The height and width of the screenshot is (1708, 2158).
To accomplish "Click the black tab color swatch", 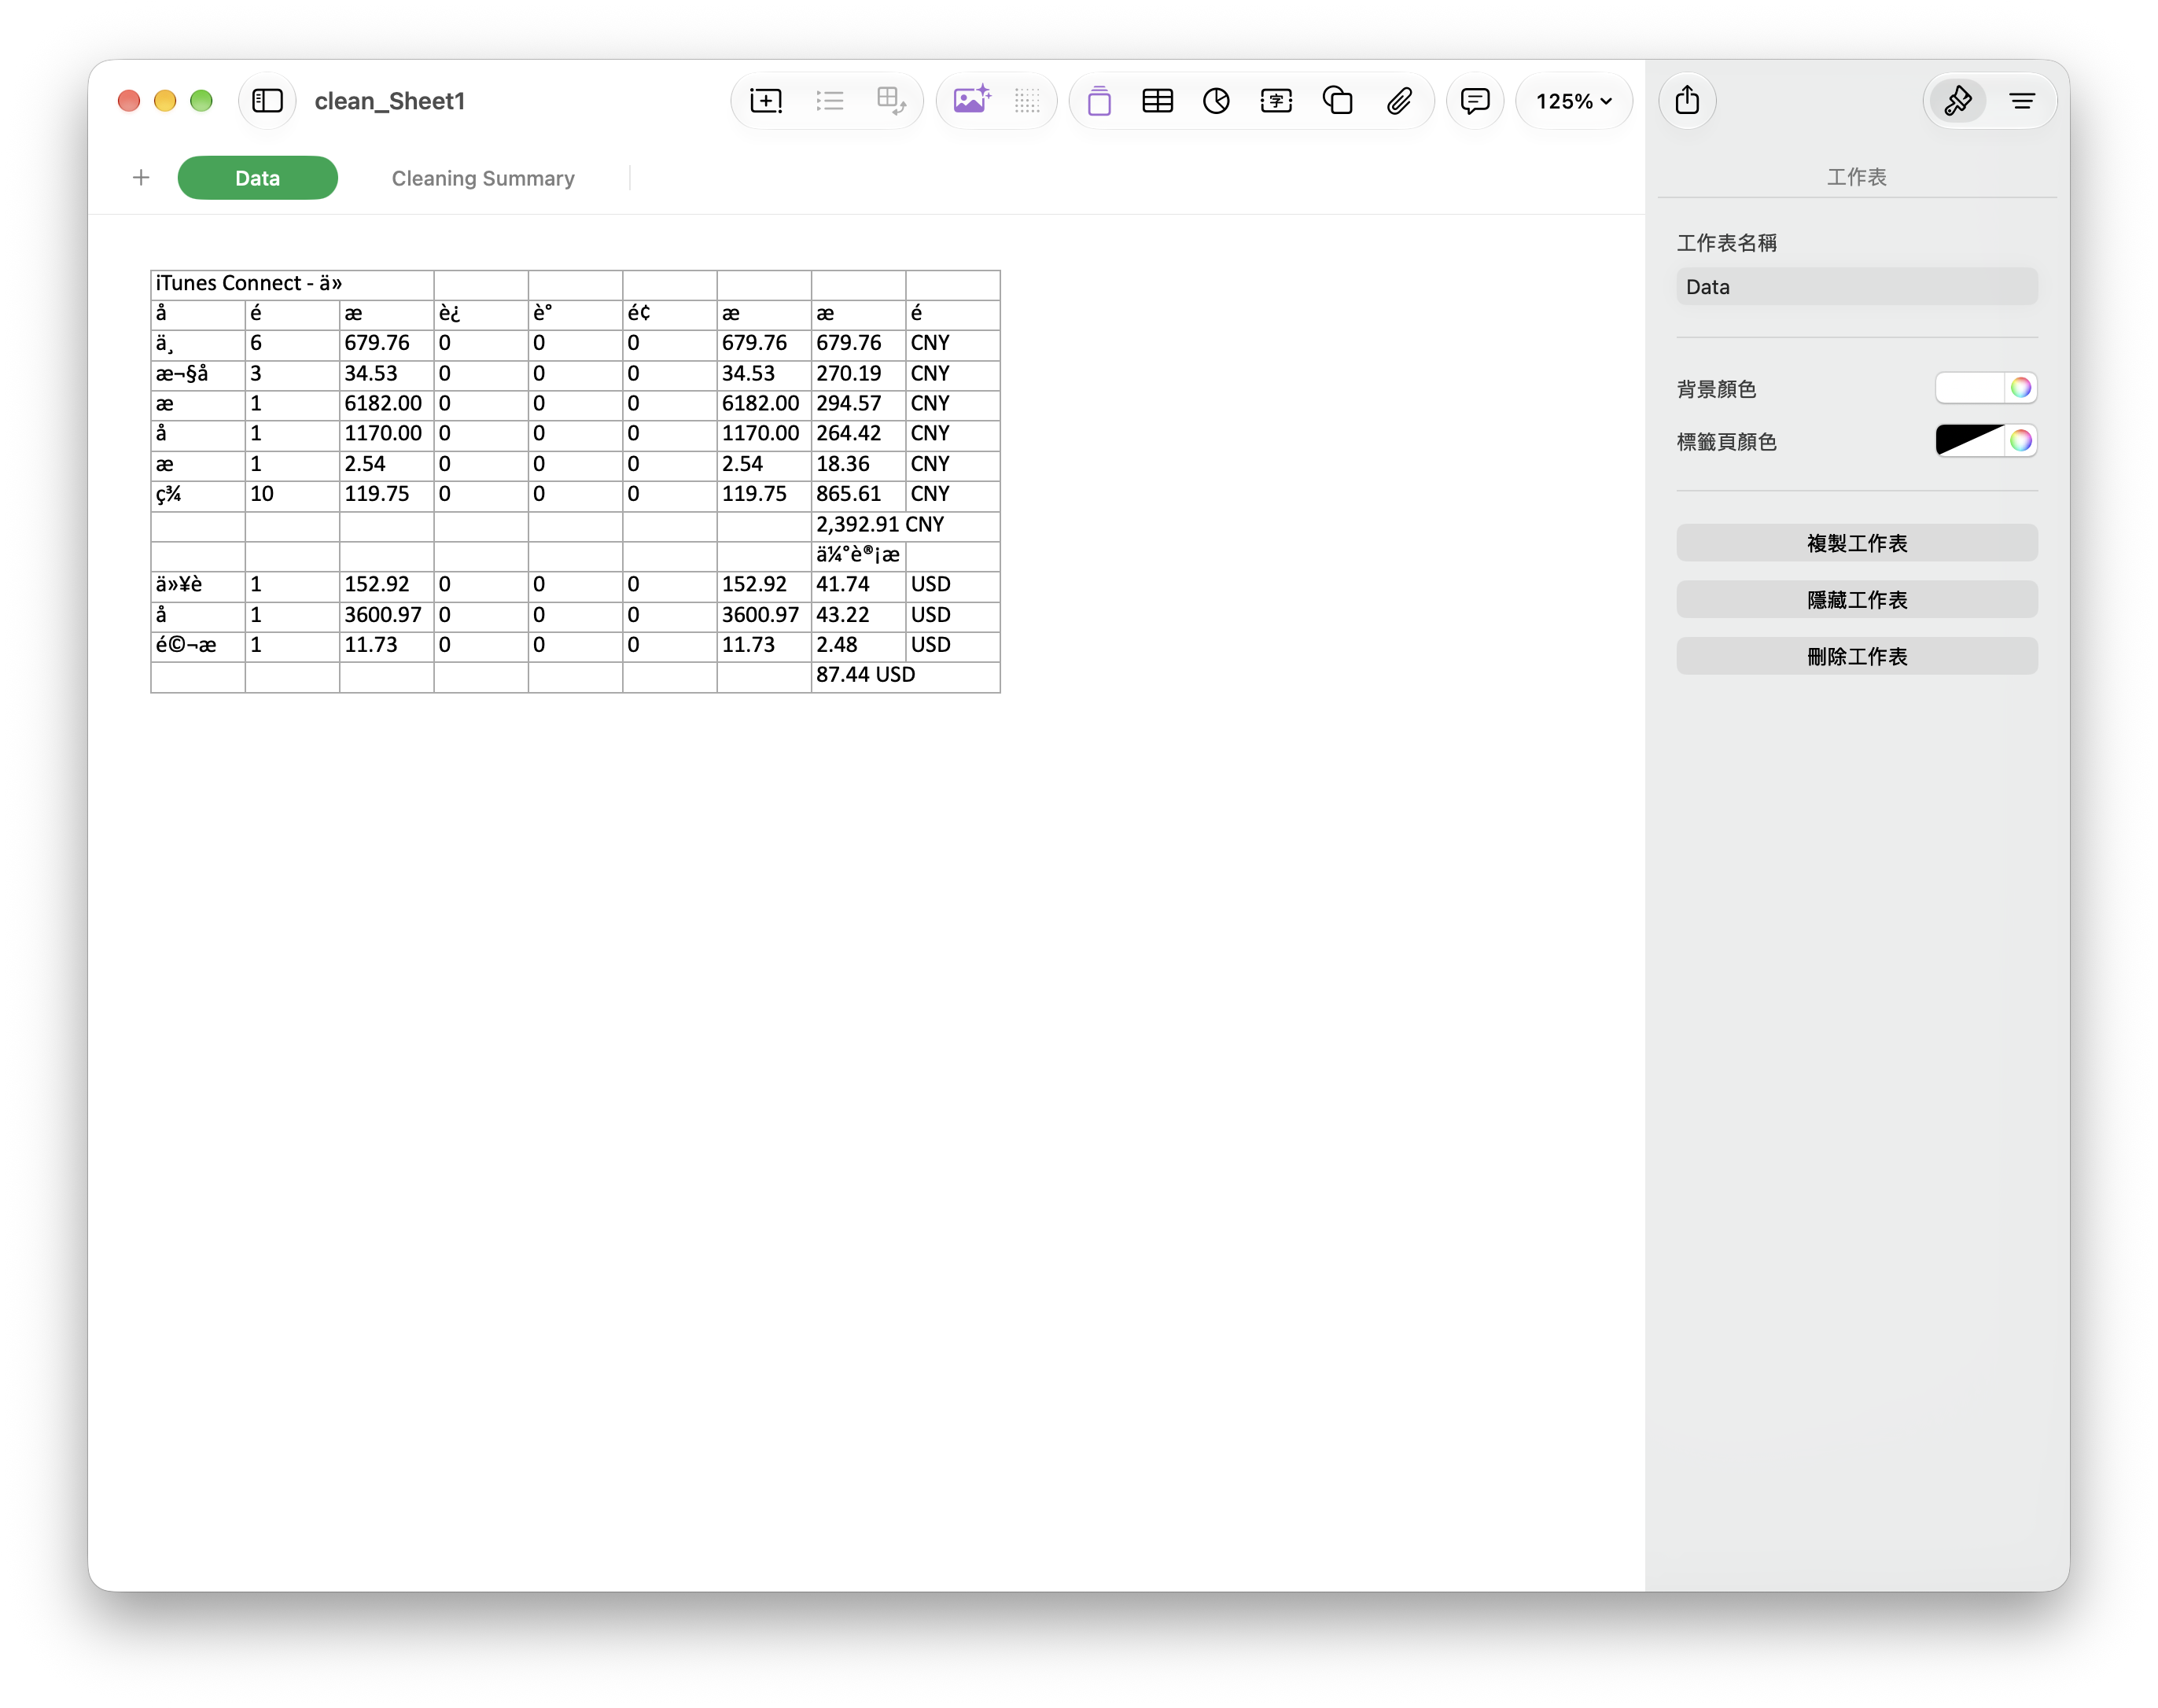I will pyautogui.click(x=1969, y=441).
